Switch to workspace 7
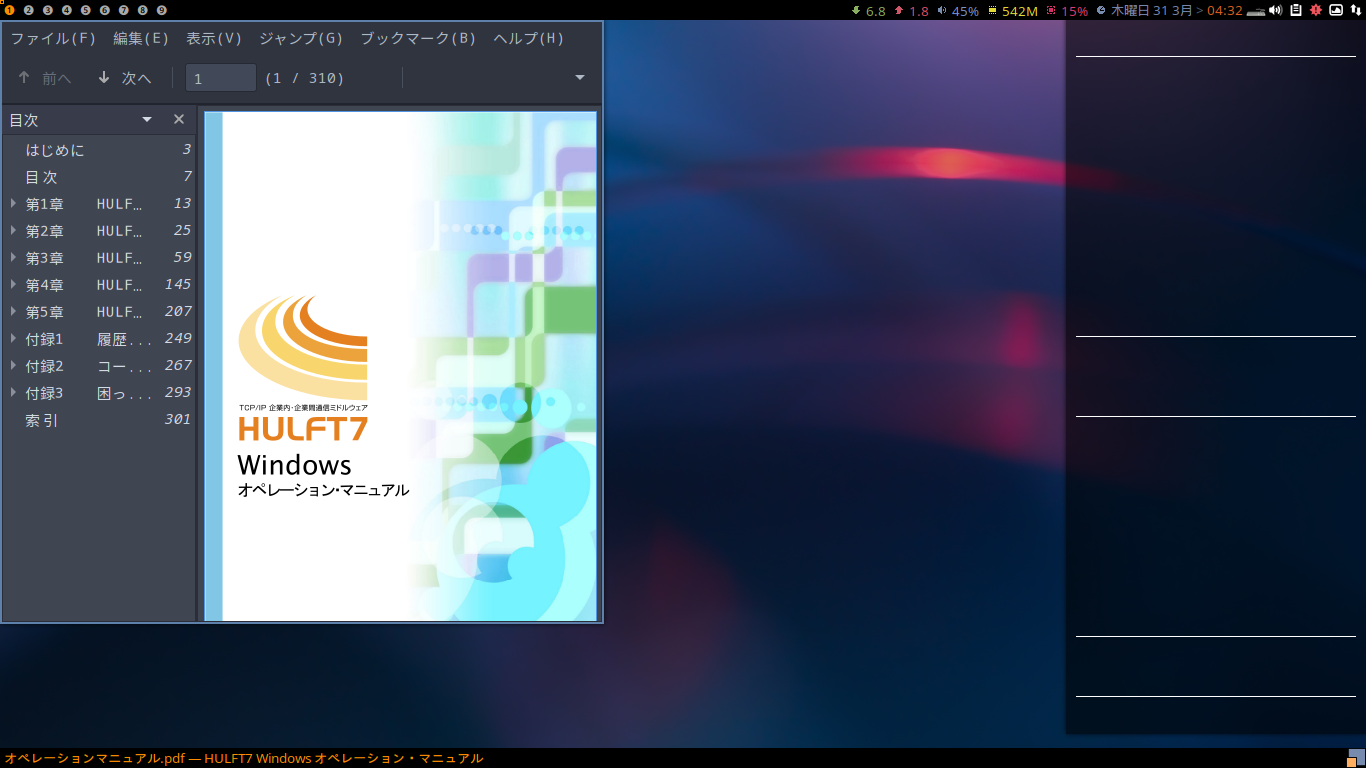Viewport: 1366px width, 768px height. click(124, 10)
